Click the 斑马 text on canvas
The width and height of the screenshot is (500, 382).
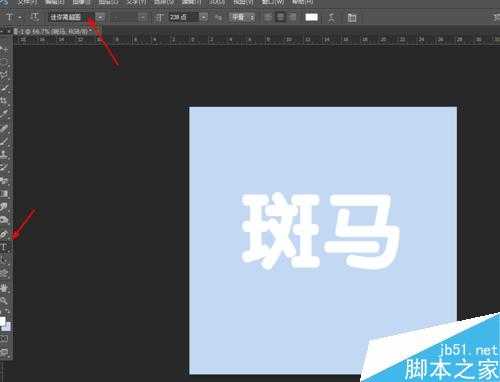point(320,231)
